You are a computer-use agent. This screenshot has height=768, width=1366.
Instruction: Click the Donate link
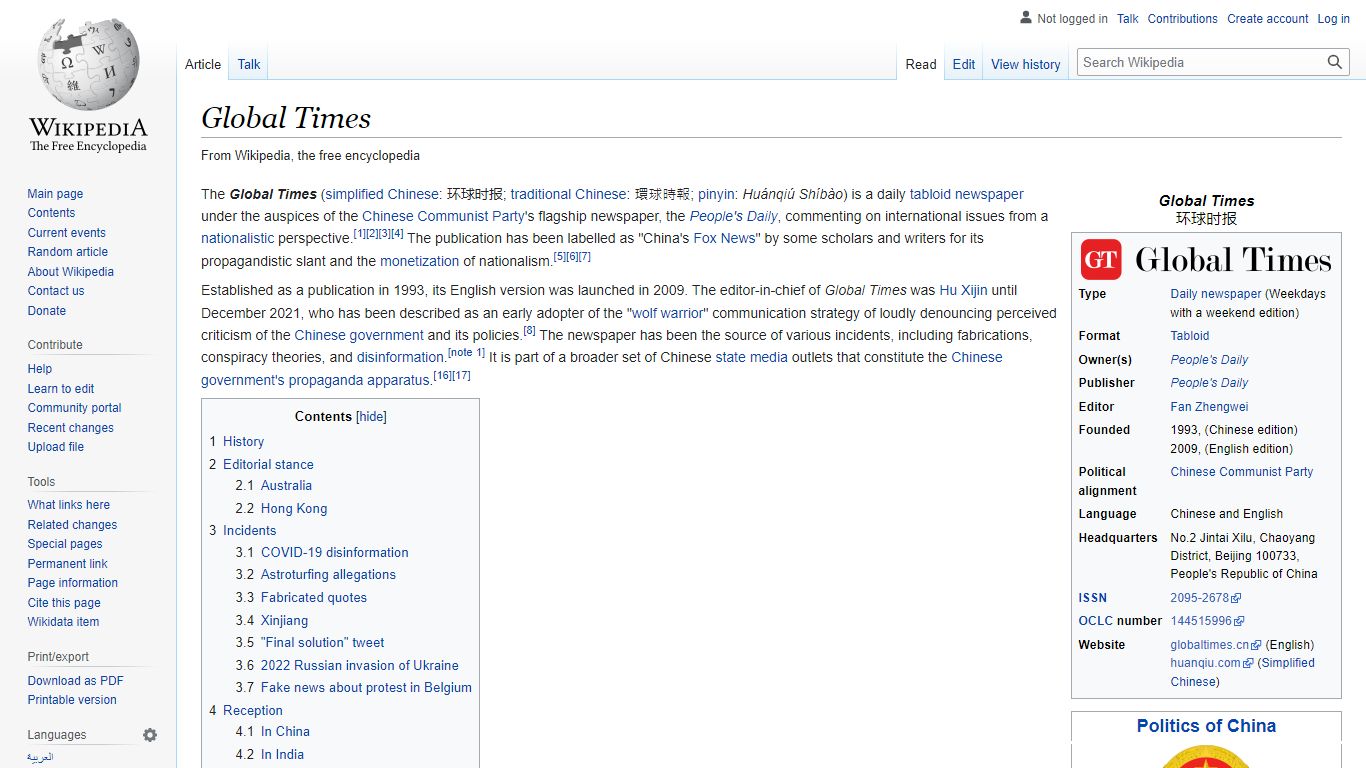[x=46, y=311]
